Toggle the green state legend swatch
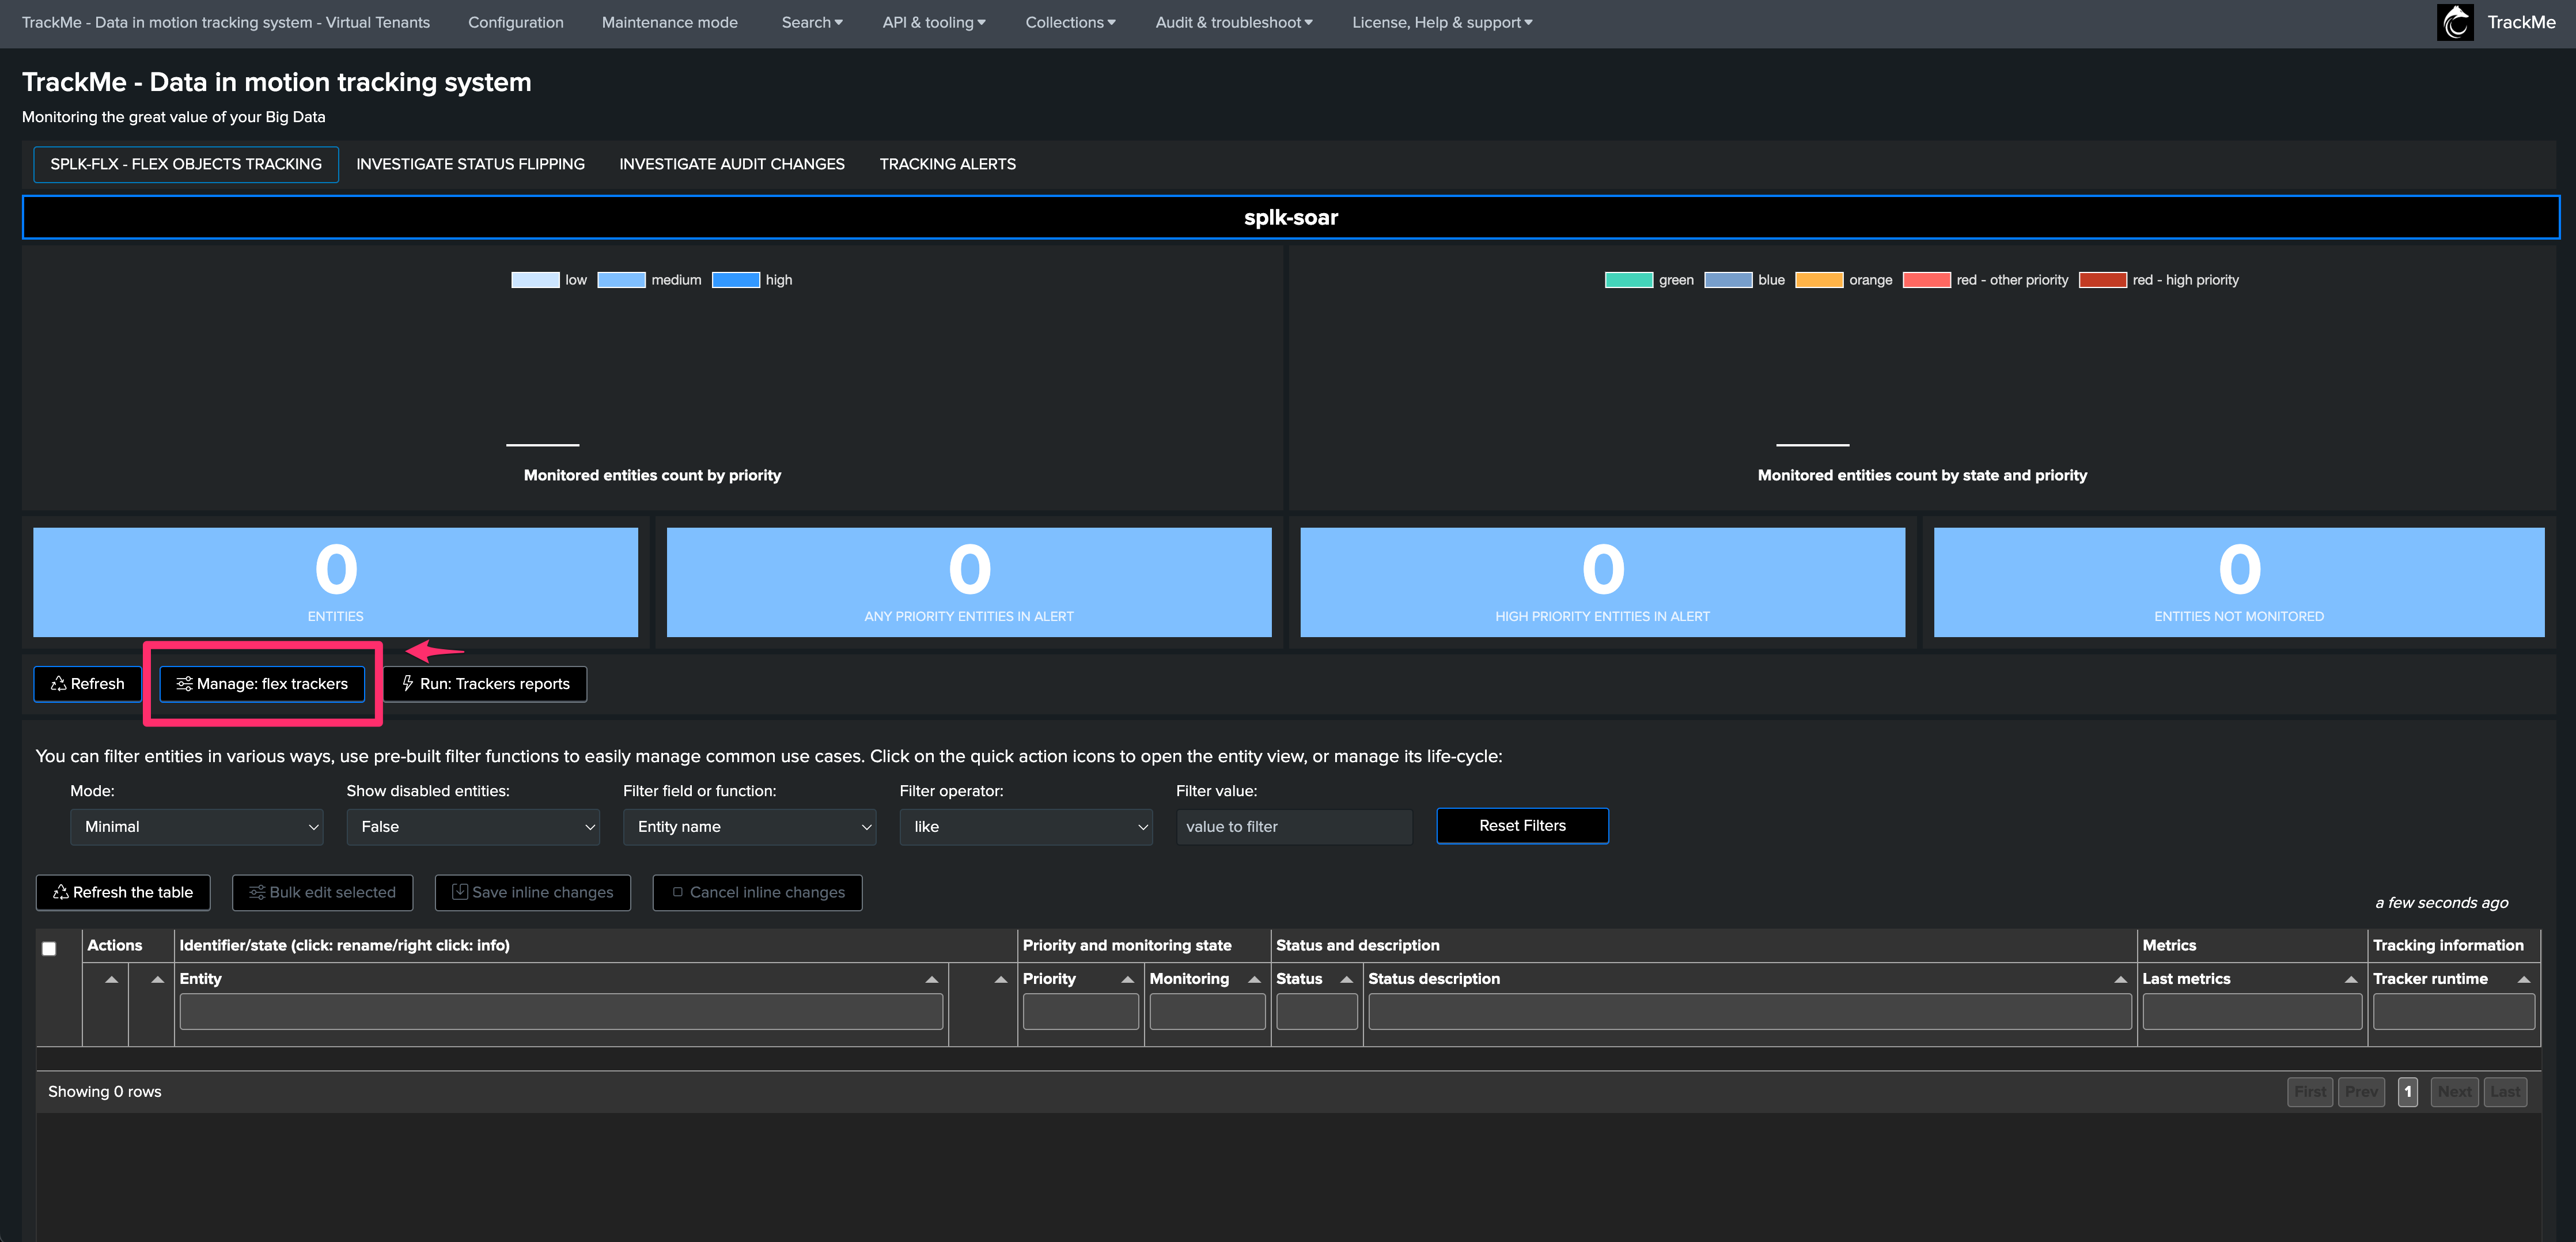2576x1242 pixels. [x=1629, y=280]
